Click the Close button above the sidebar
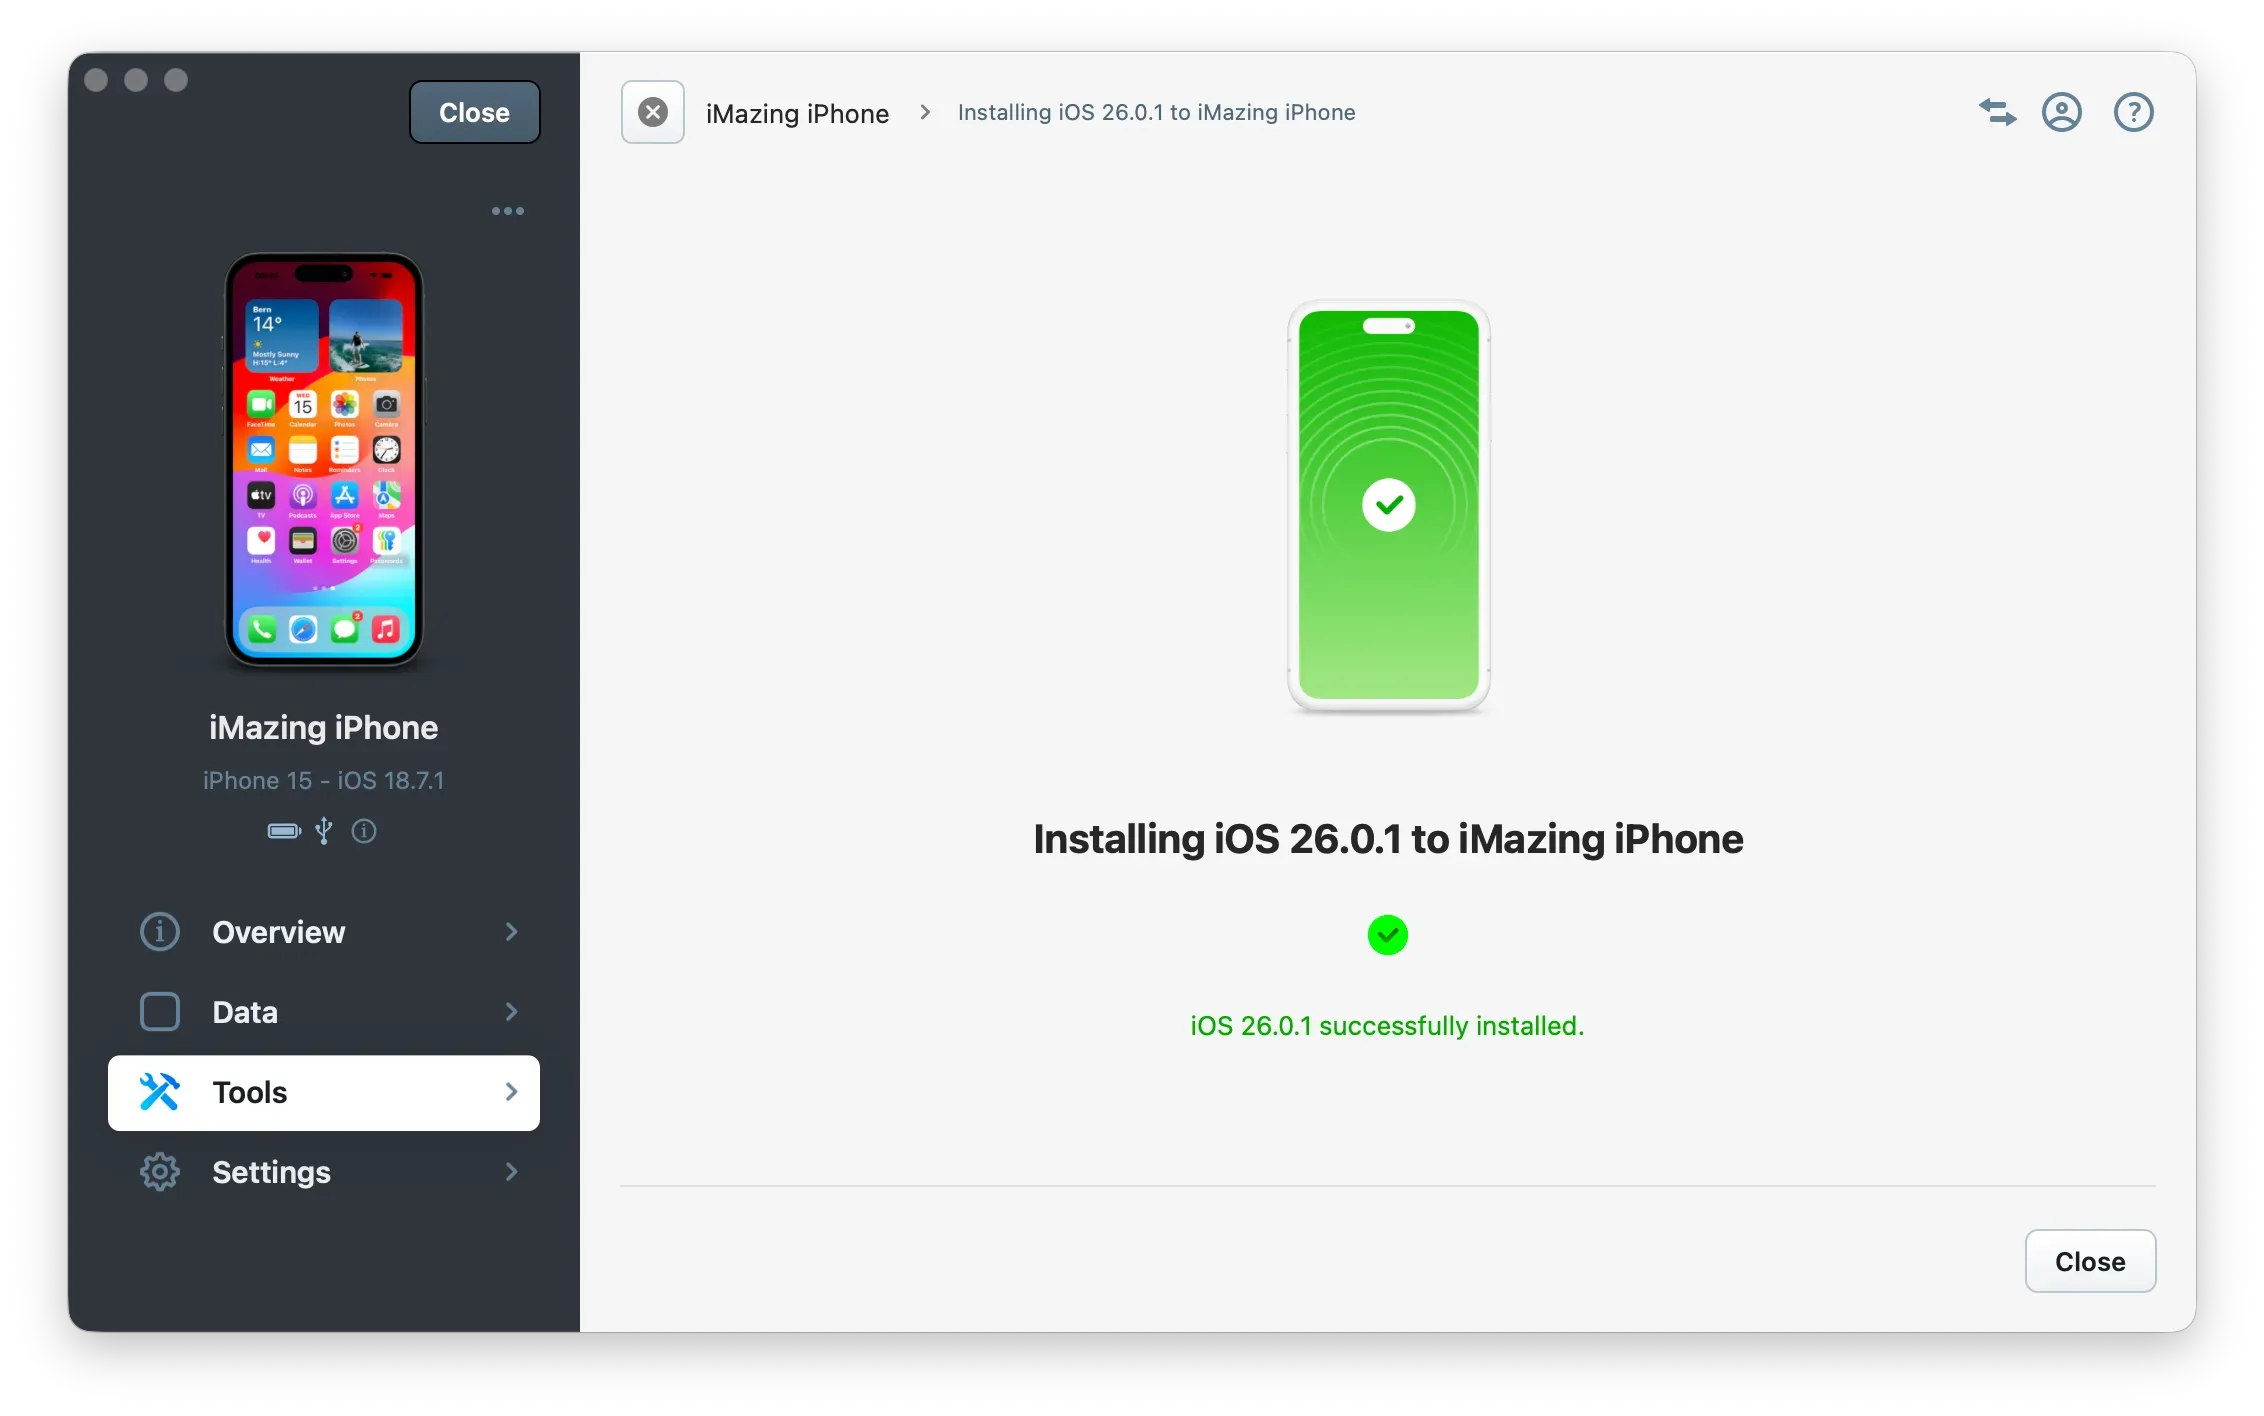The height and width of the screenshot is (1416, 2264). tap(474, 111)
